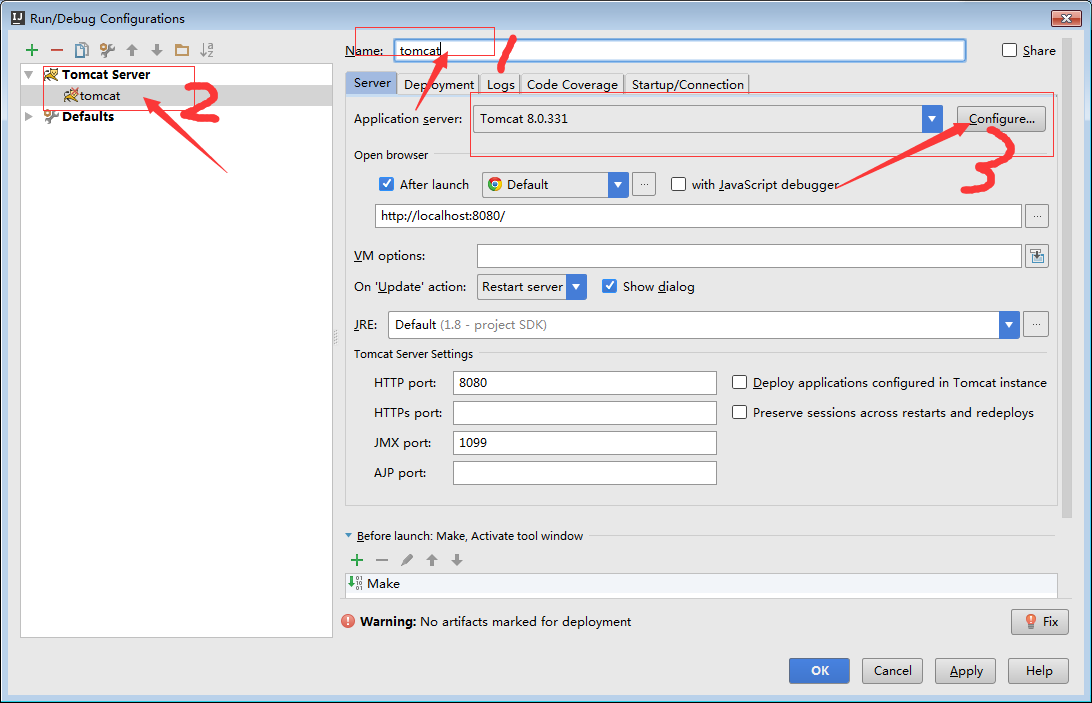This screenshot has width=1092, height=703.
Task: Click the browse button next to browser dropdown
Action: tap(644, 185)
